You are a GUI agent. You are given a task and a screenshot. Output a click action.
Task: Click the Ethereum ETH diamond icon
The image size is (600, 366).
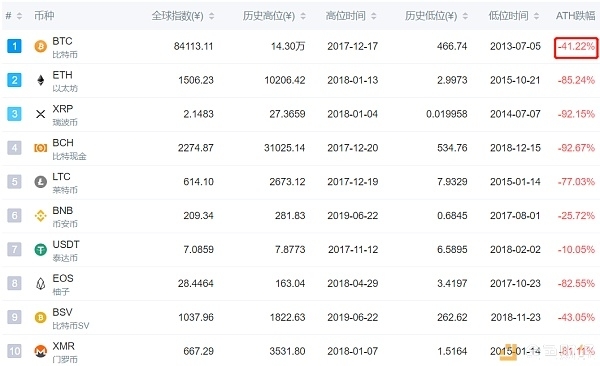[x=41, y=80]
